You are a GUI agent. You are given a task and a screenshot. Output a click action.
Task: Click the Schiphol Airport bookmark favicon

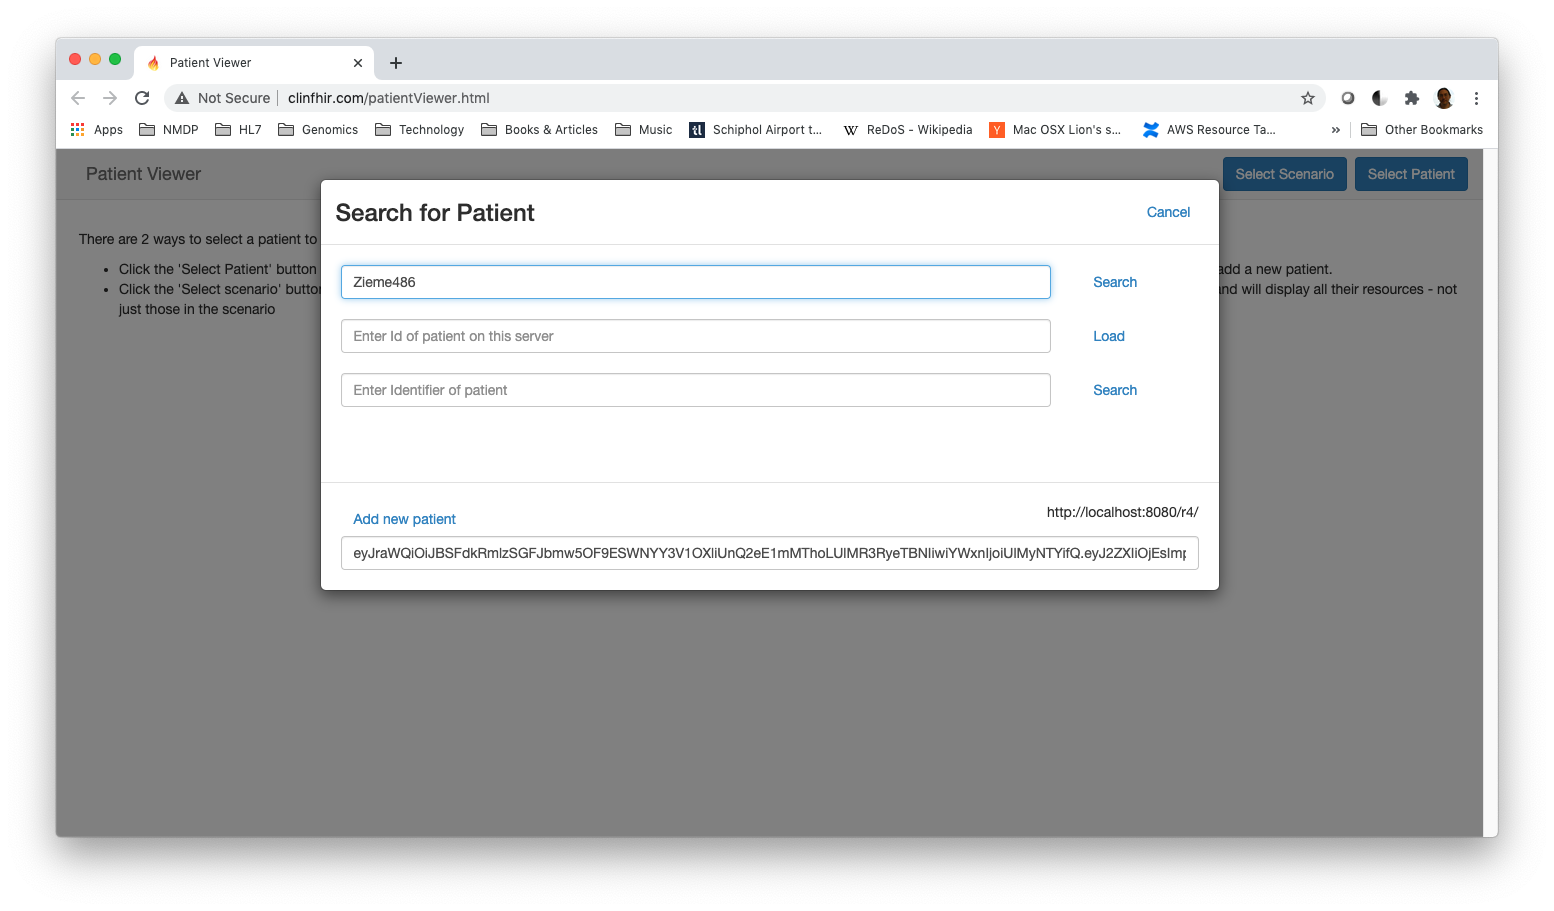(x=696, y=129)
